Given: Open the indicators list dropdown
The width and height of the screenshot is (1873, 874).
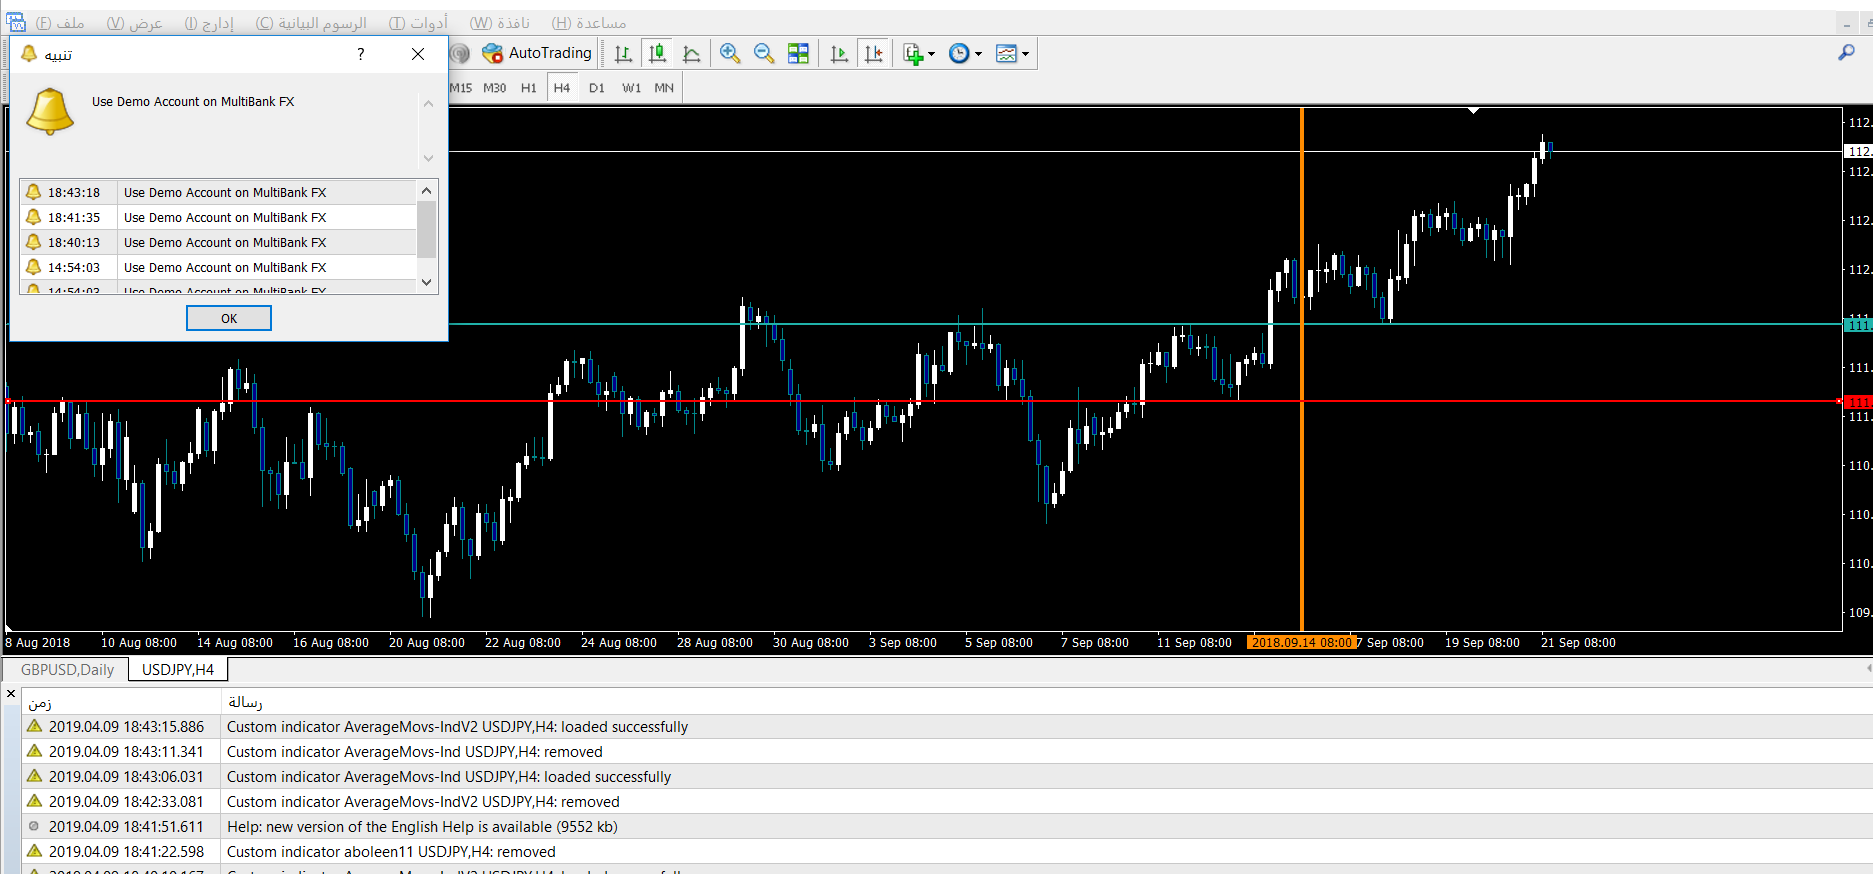Looking at the screenshot, I should pos(918,54).
